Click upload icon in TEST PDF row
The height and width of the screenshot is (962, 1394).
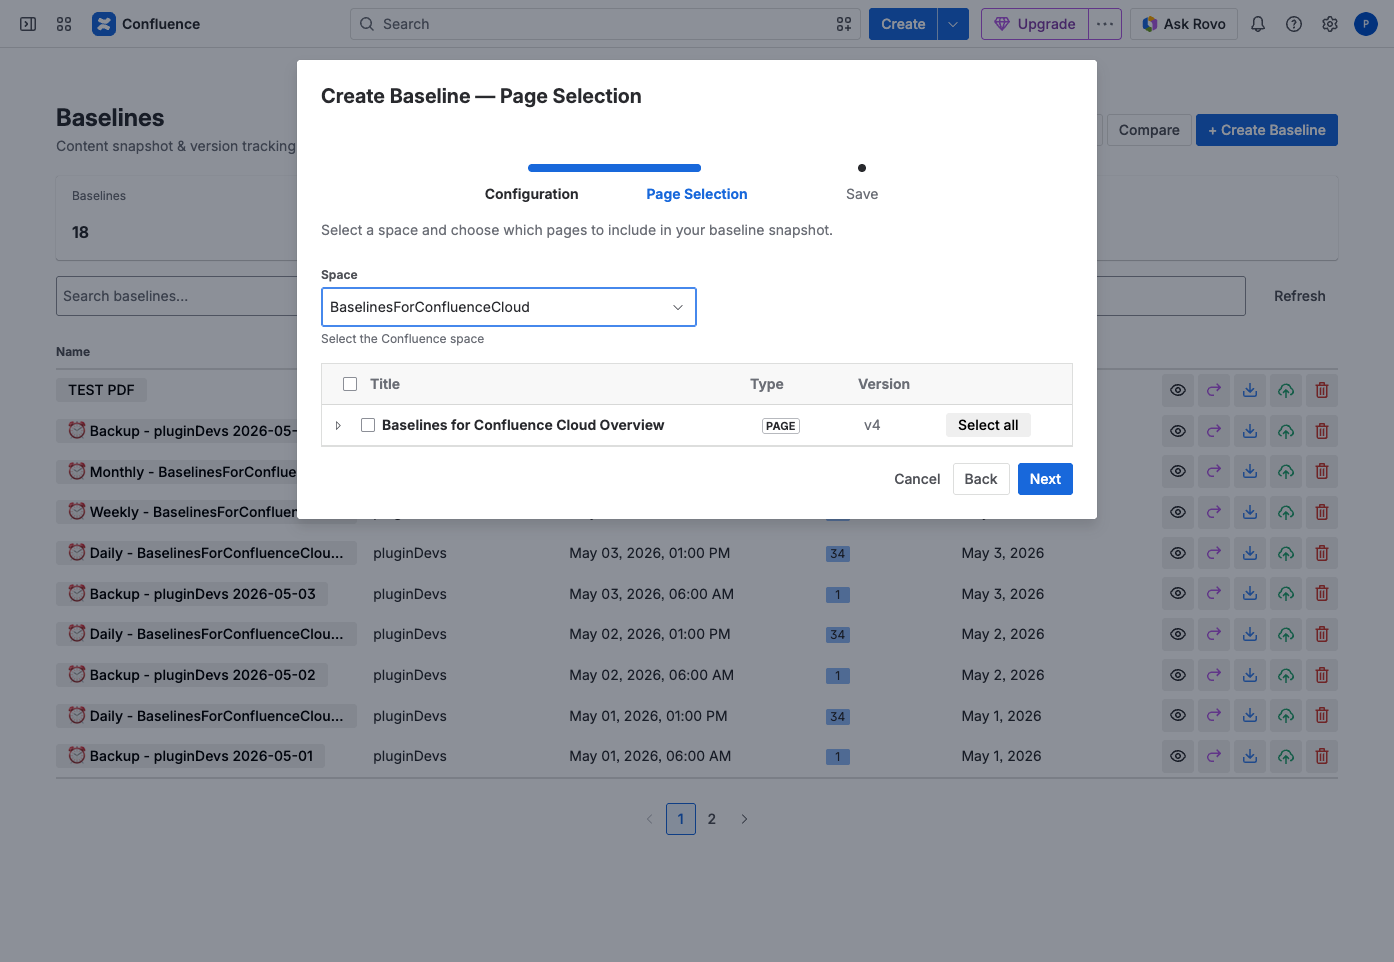point(1286,390)
